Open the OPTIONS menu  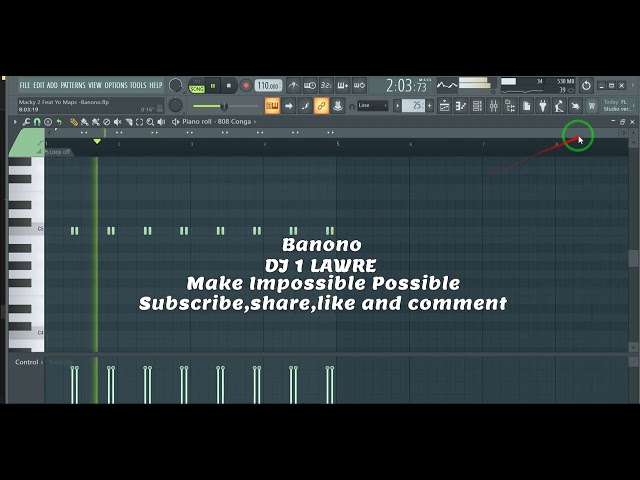pyautogui.click(x=116, y=85)
